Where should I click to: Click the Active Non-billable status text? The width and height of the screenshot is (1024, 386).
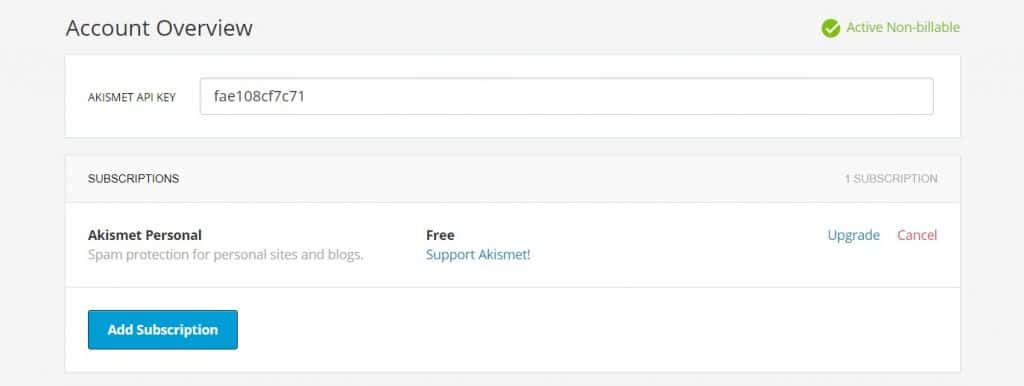tap(903, 27)
